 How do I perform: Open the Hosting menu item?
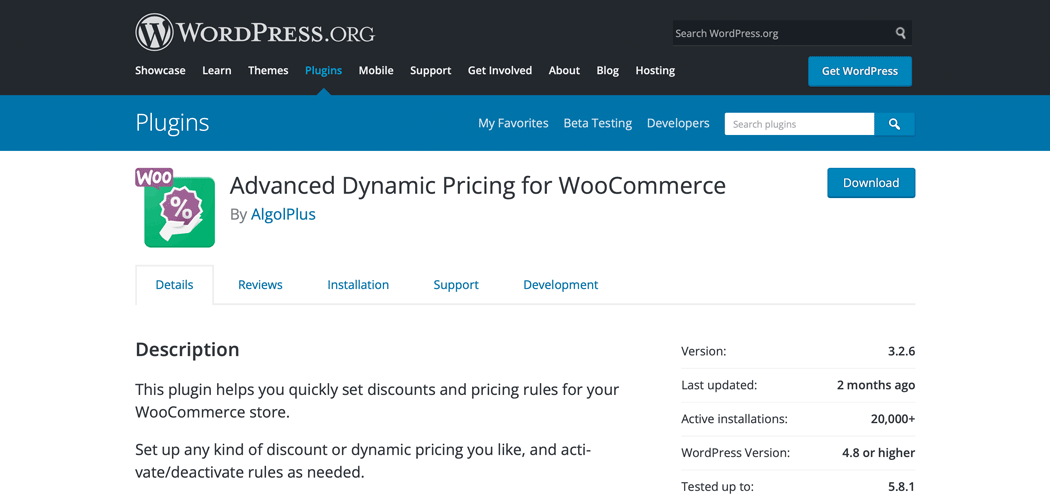[x=655, y=70]
